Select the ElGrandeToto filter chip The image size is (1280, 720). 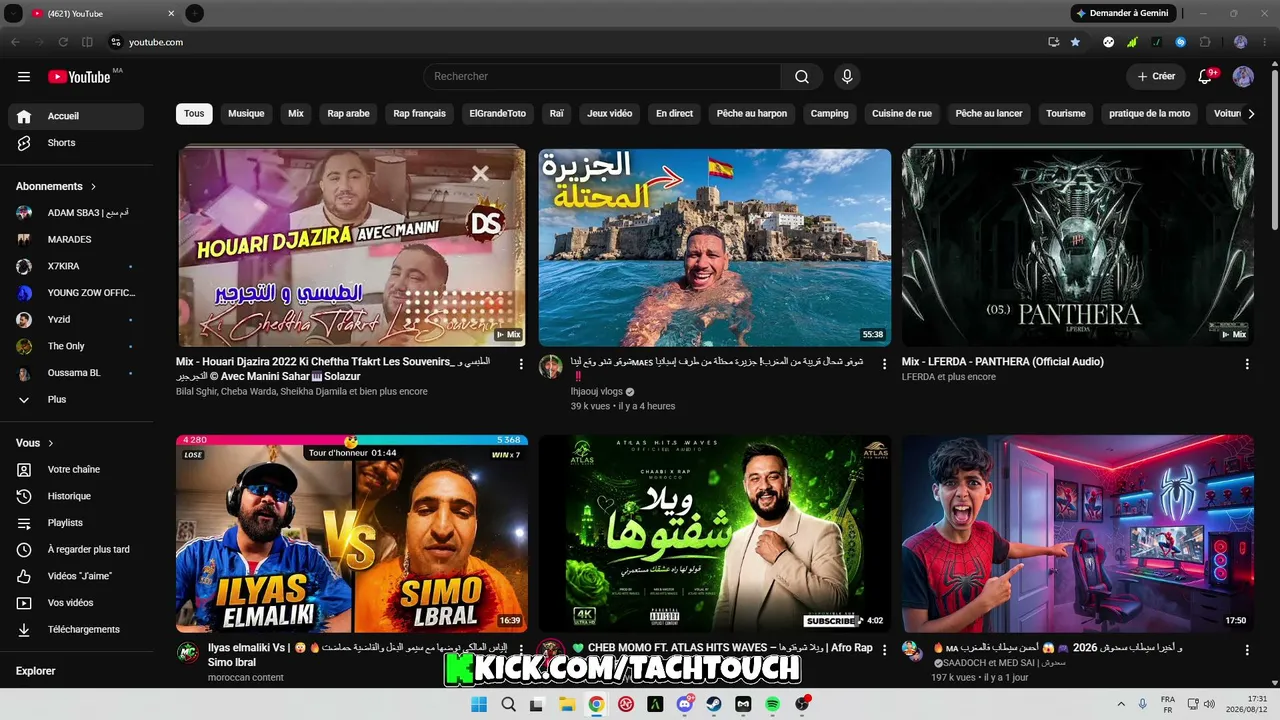pyautogui.click(x=498, y=114)
